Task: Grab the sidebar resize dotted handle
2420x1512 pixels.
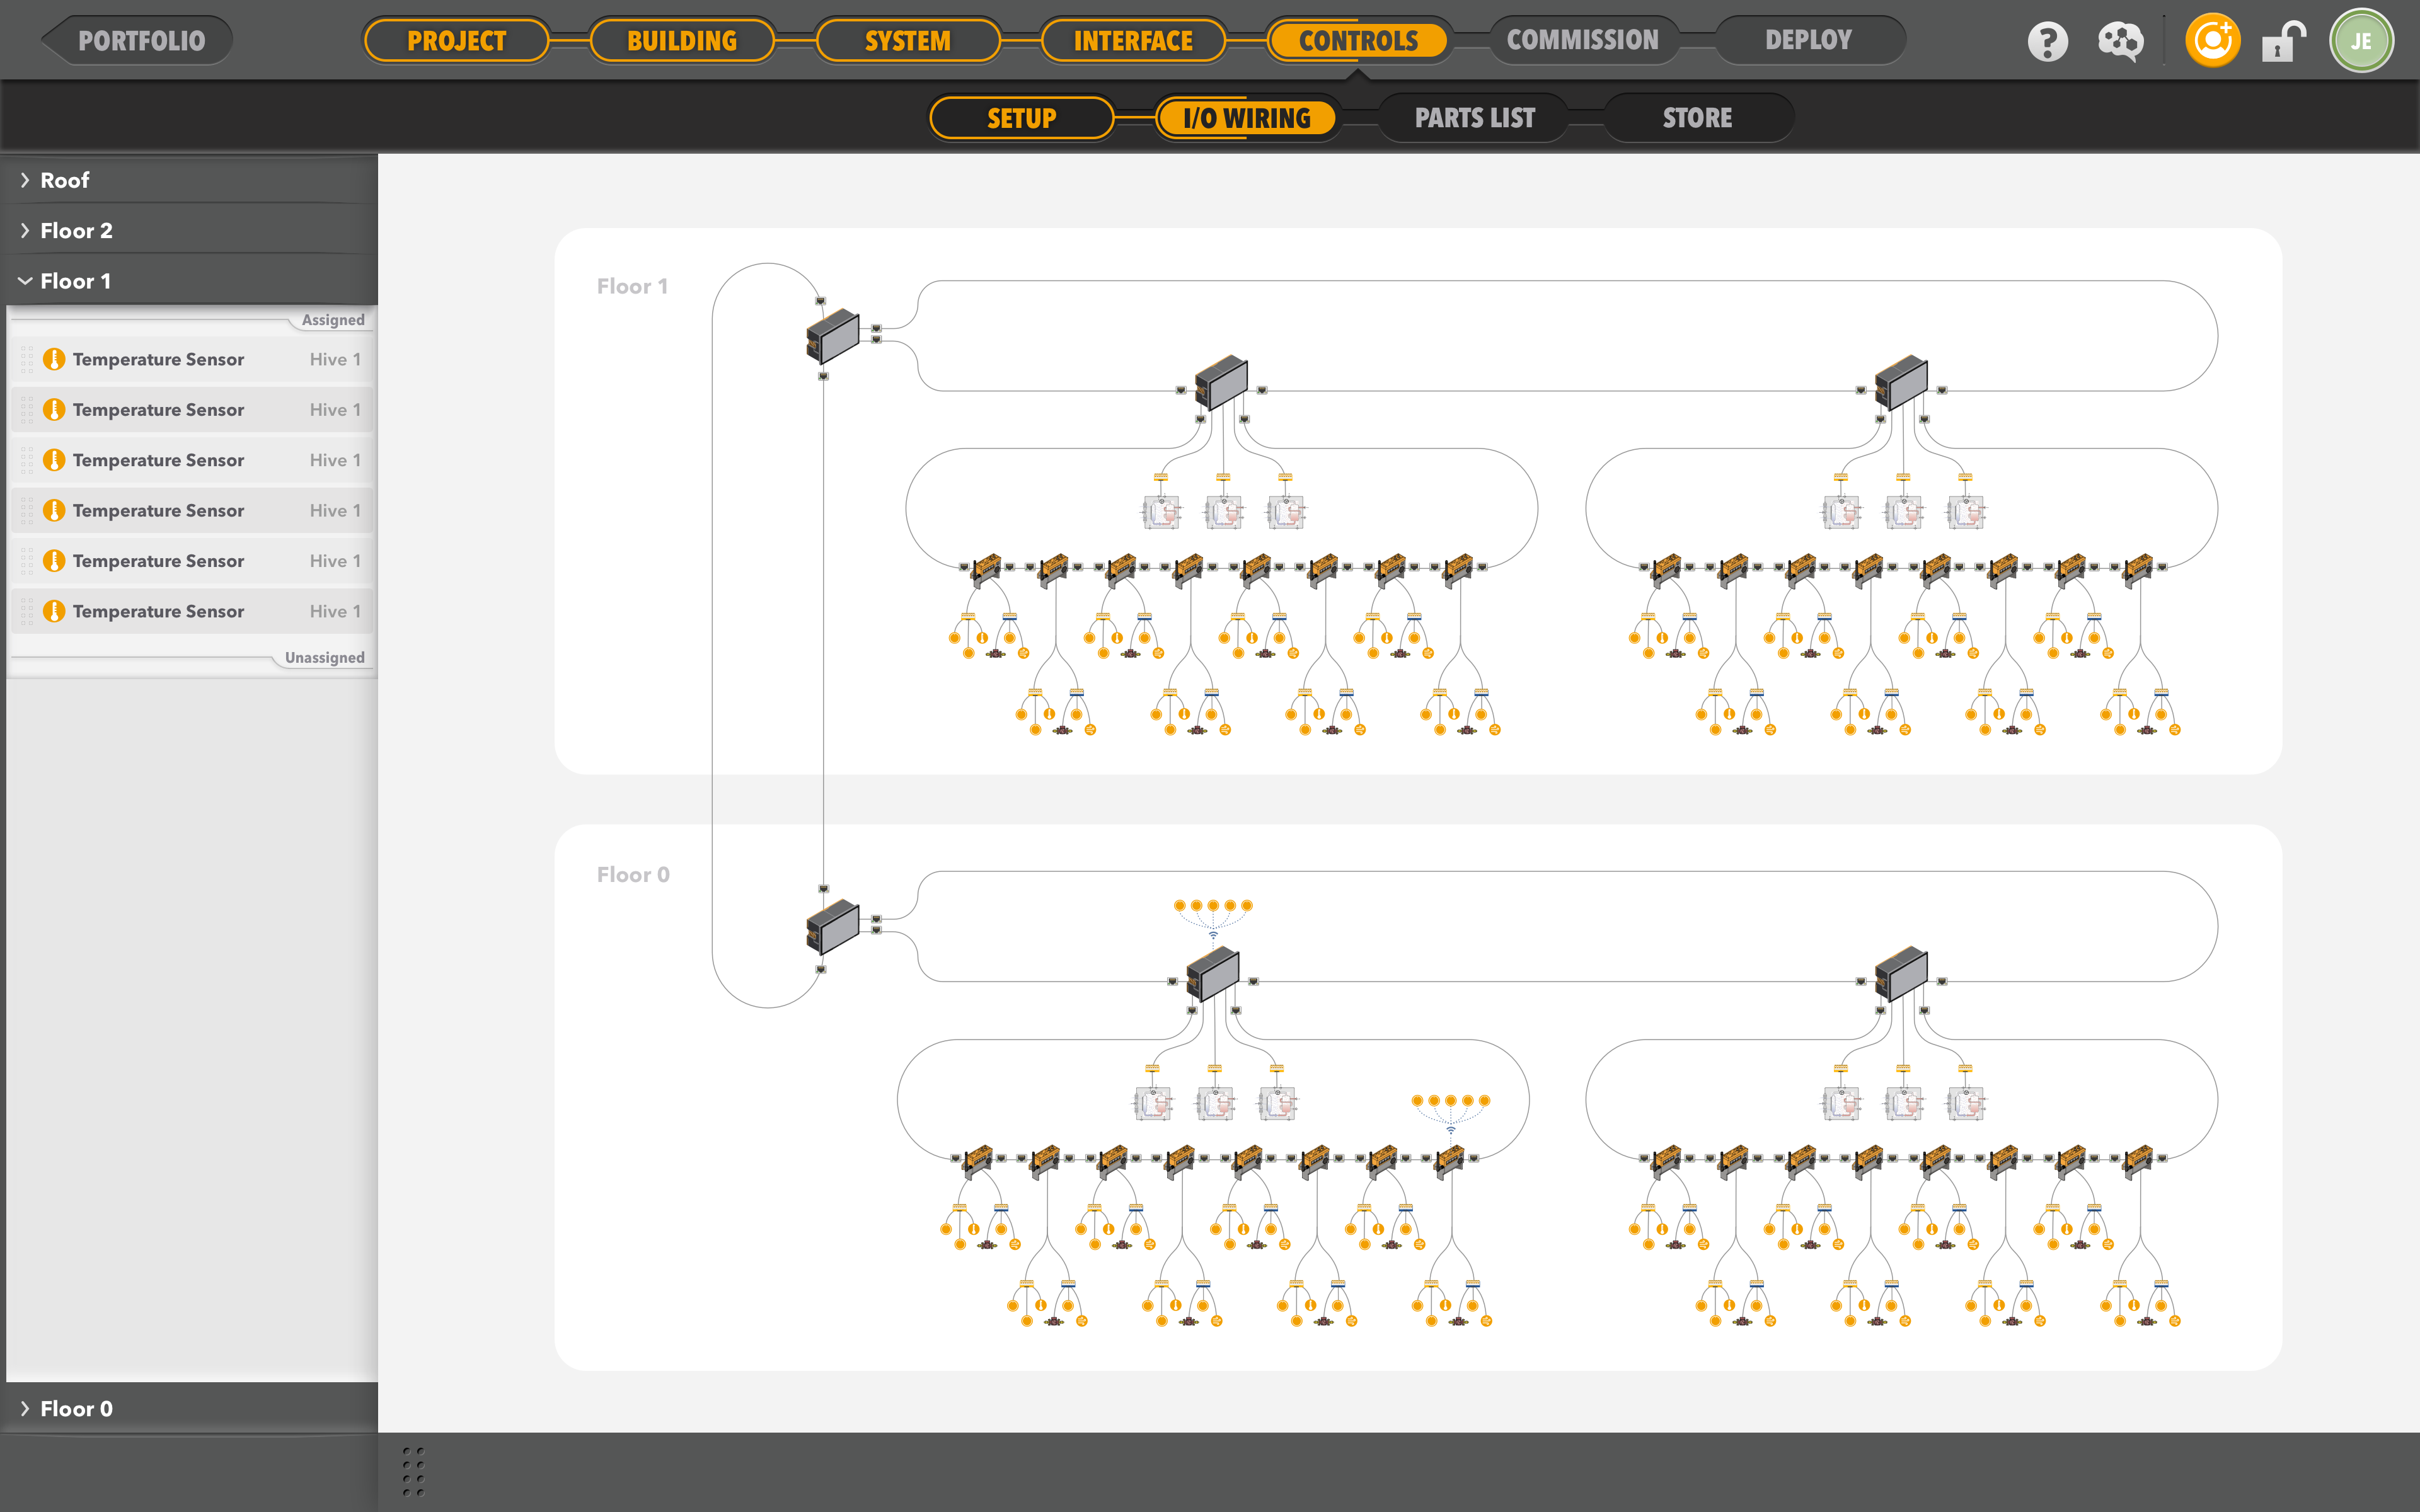Action: click(413, 1471)
